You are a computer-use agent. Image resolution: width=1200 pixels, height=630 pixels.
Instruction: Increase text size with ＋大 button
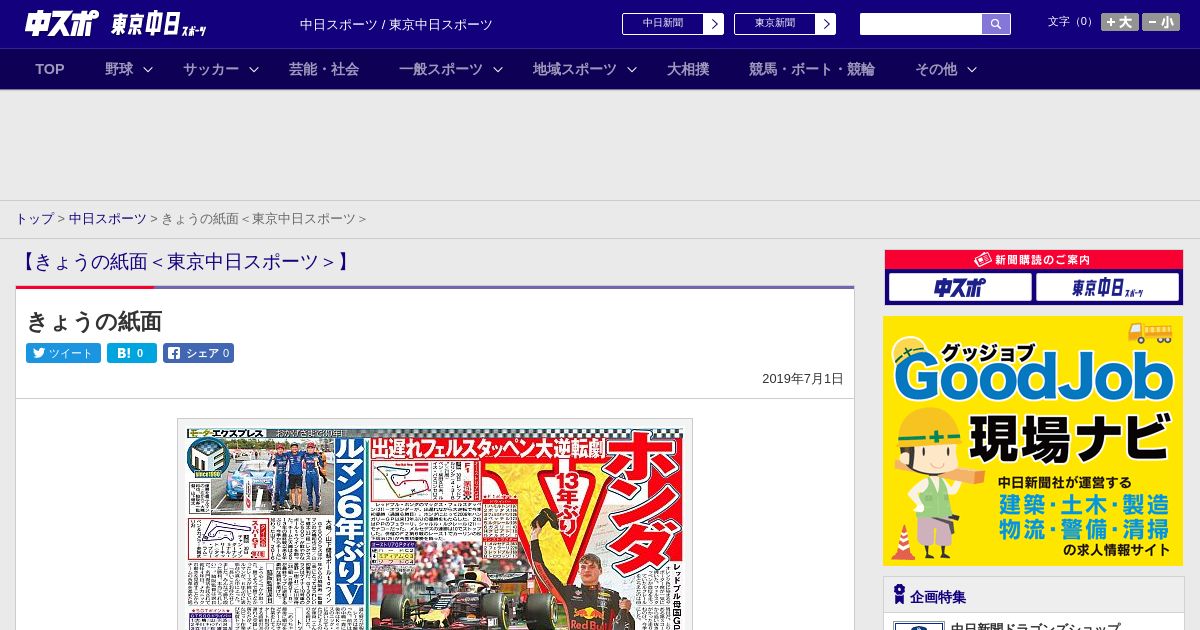1120,22
